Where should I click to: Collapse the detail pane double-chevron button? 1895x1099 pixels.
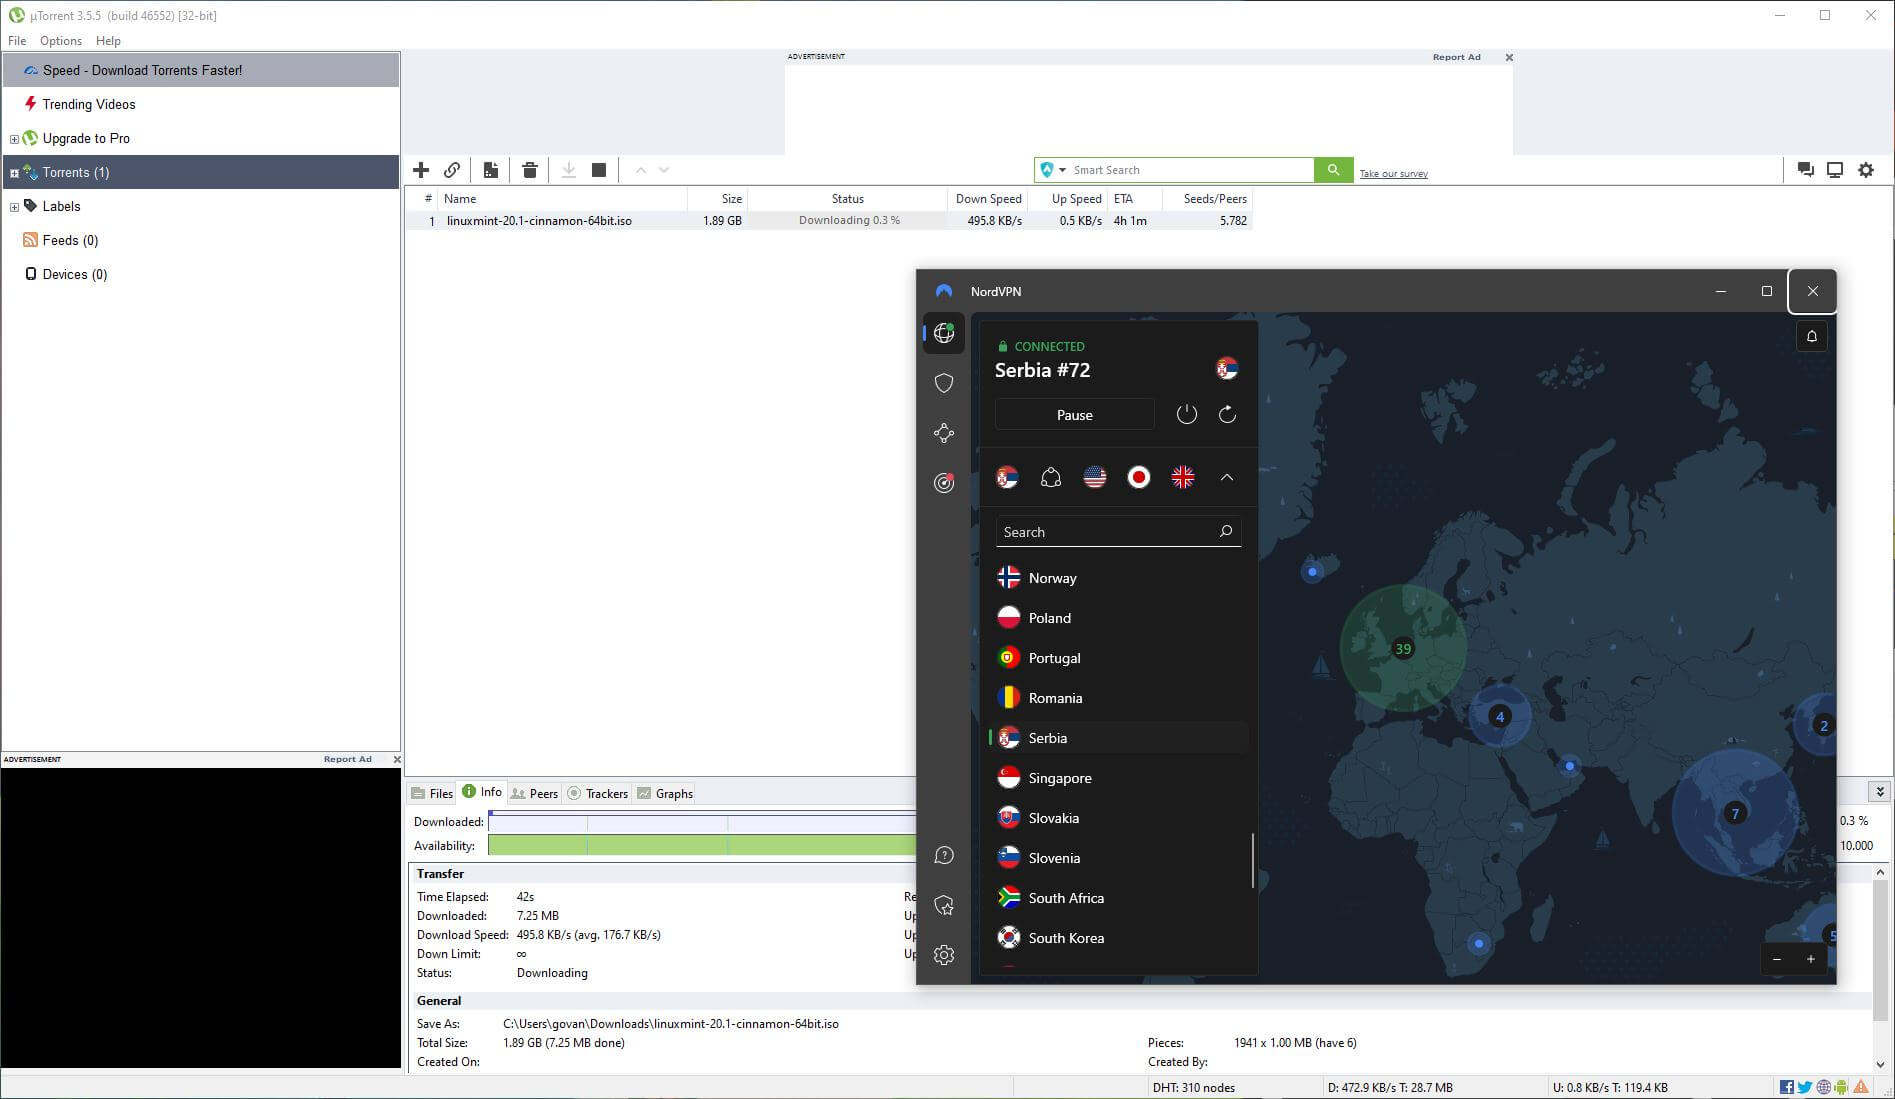coord(1880,791)
